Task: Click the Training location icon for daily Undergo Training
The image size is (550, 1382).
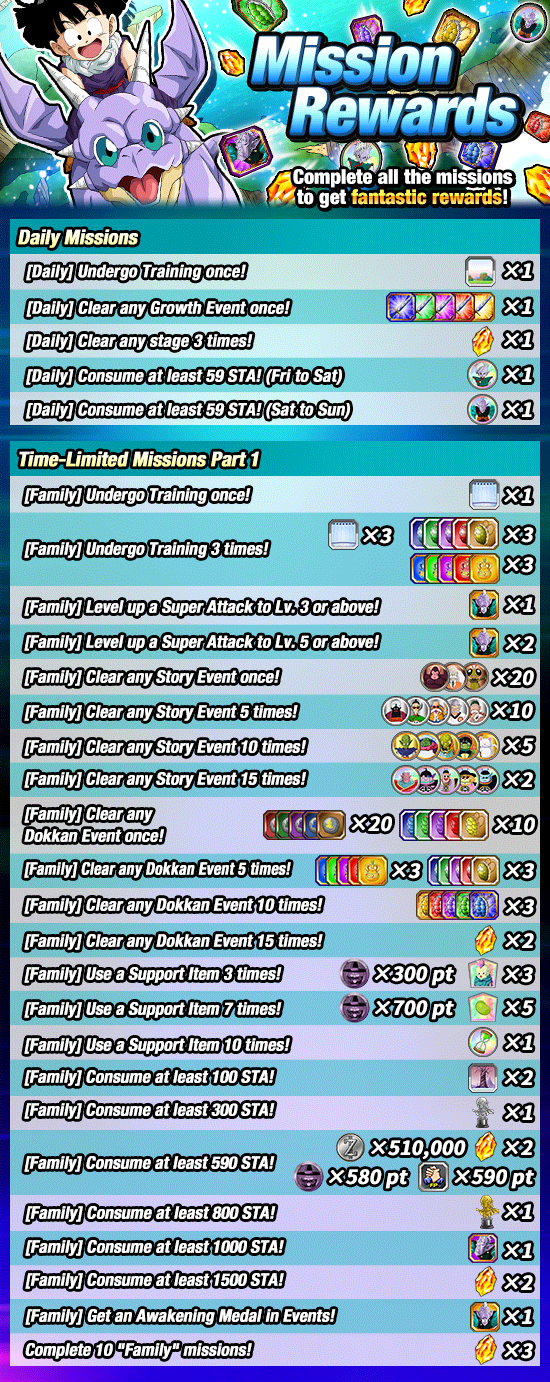Action: [480, 271]
